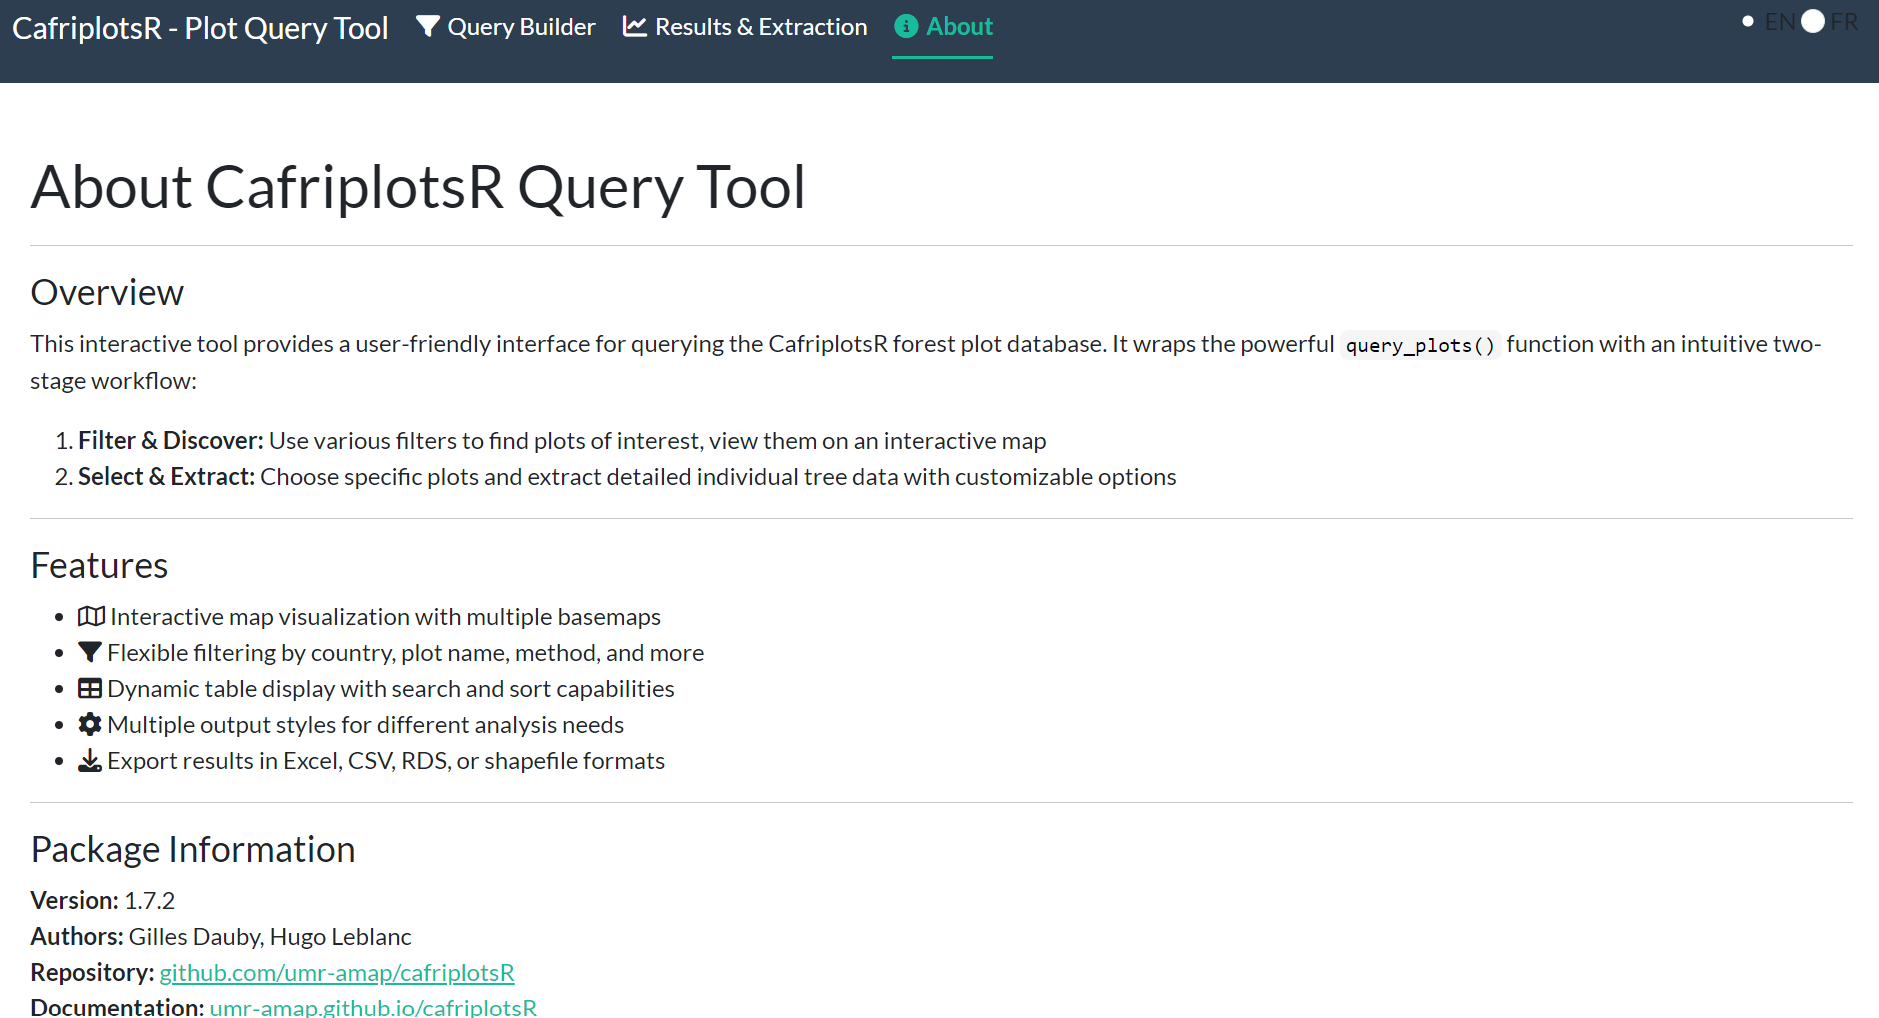Viewport: 1879px width, 1018px height.
Task: Click the CafriplotsR - Plot Query Tool brand title
Action: click(x=200, y=28)
